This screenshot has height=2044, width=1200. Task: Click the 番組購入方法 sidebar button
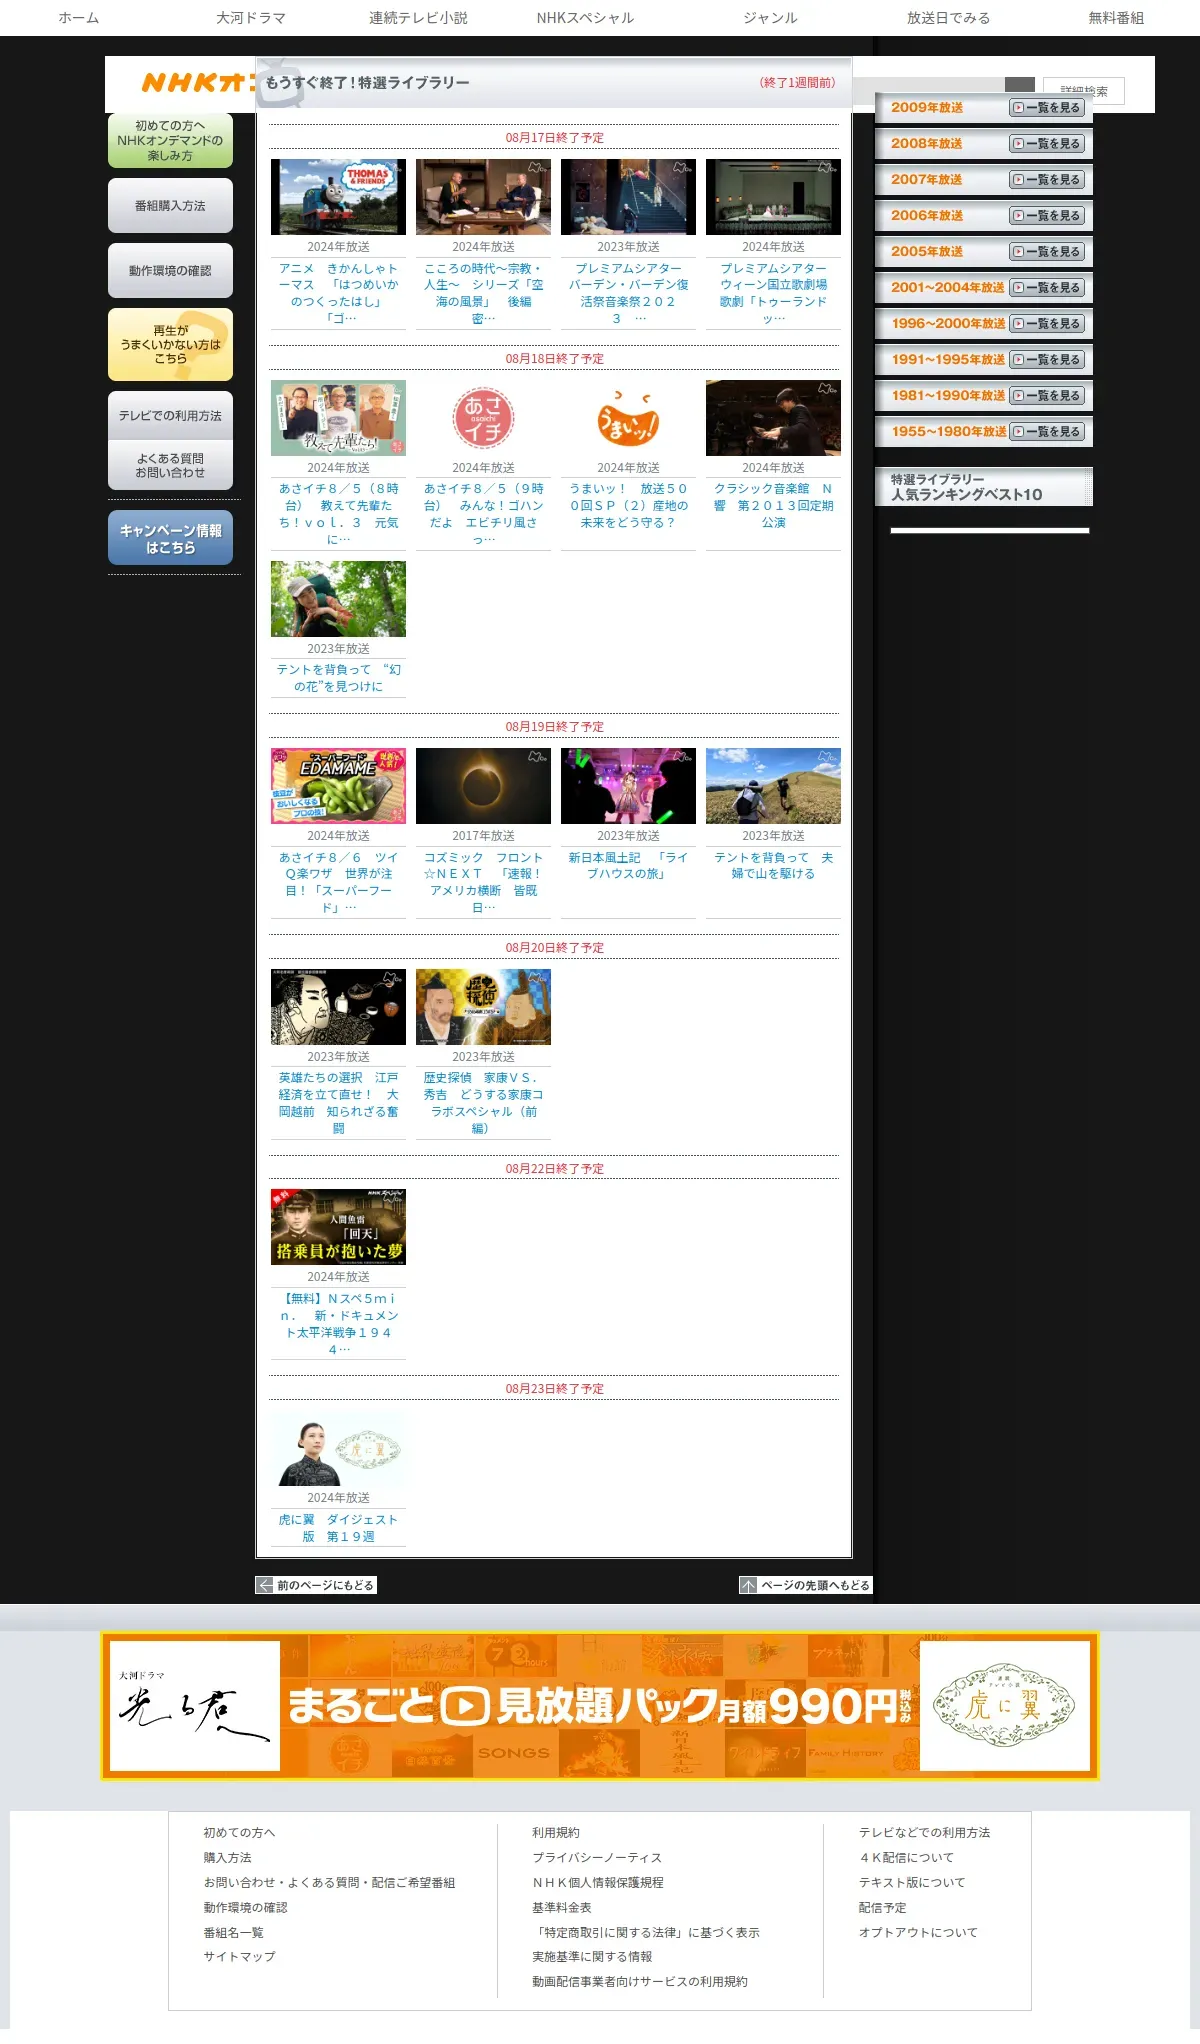[x=170, y=205]
